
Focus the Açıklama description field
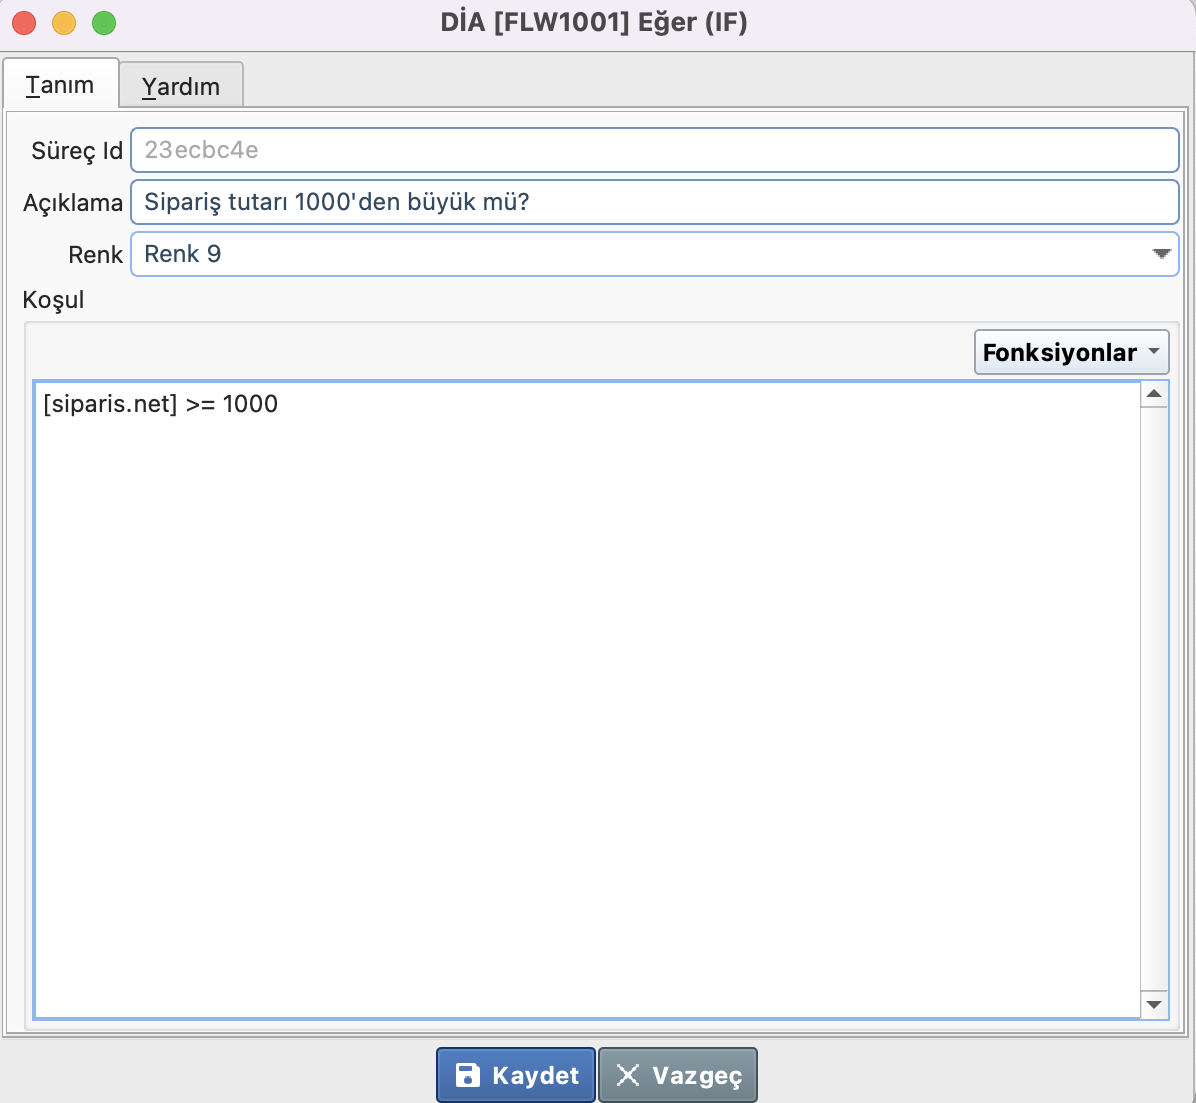[654, 202]
